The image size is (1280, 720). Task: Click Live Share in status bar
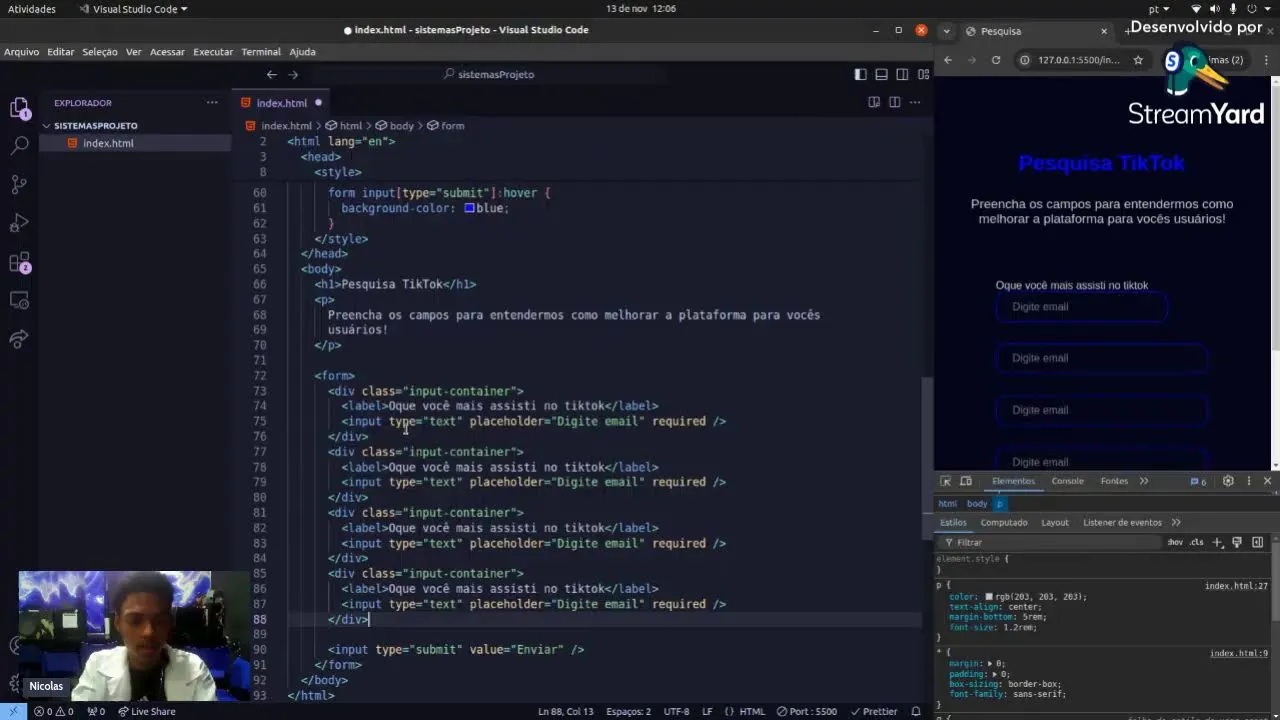(146, 711)
